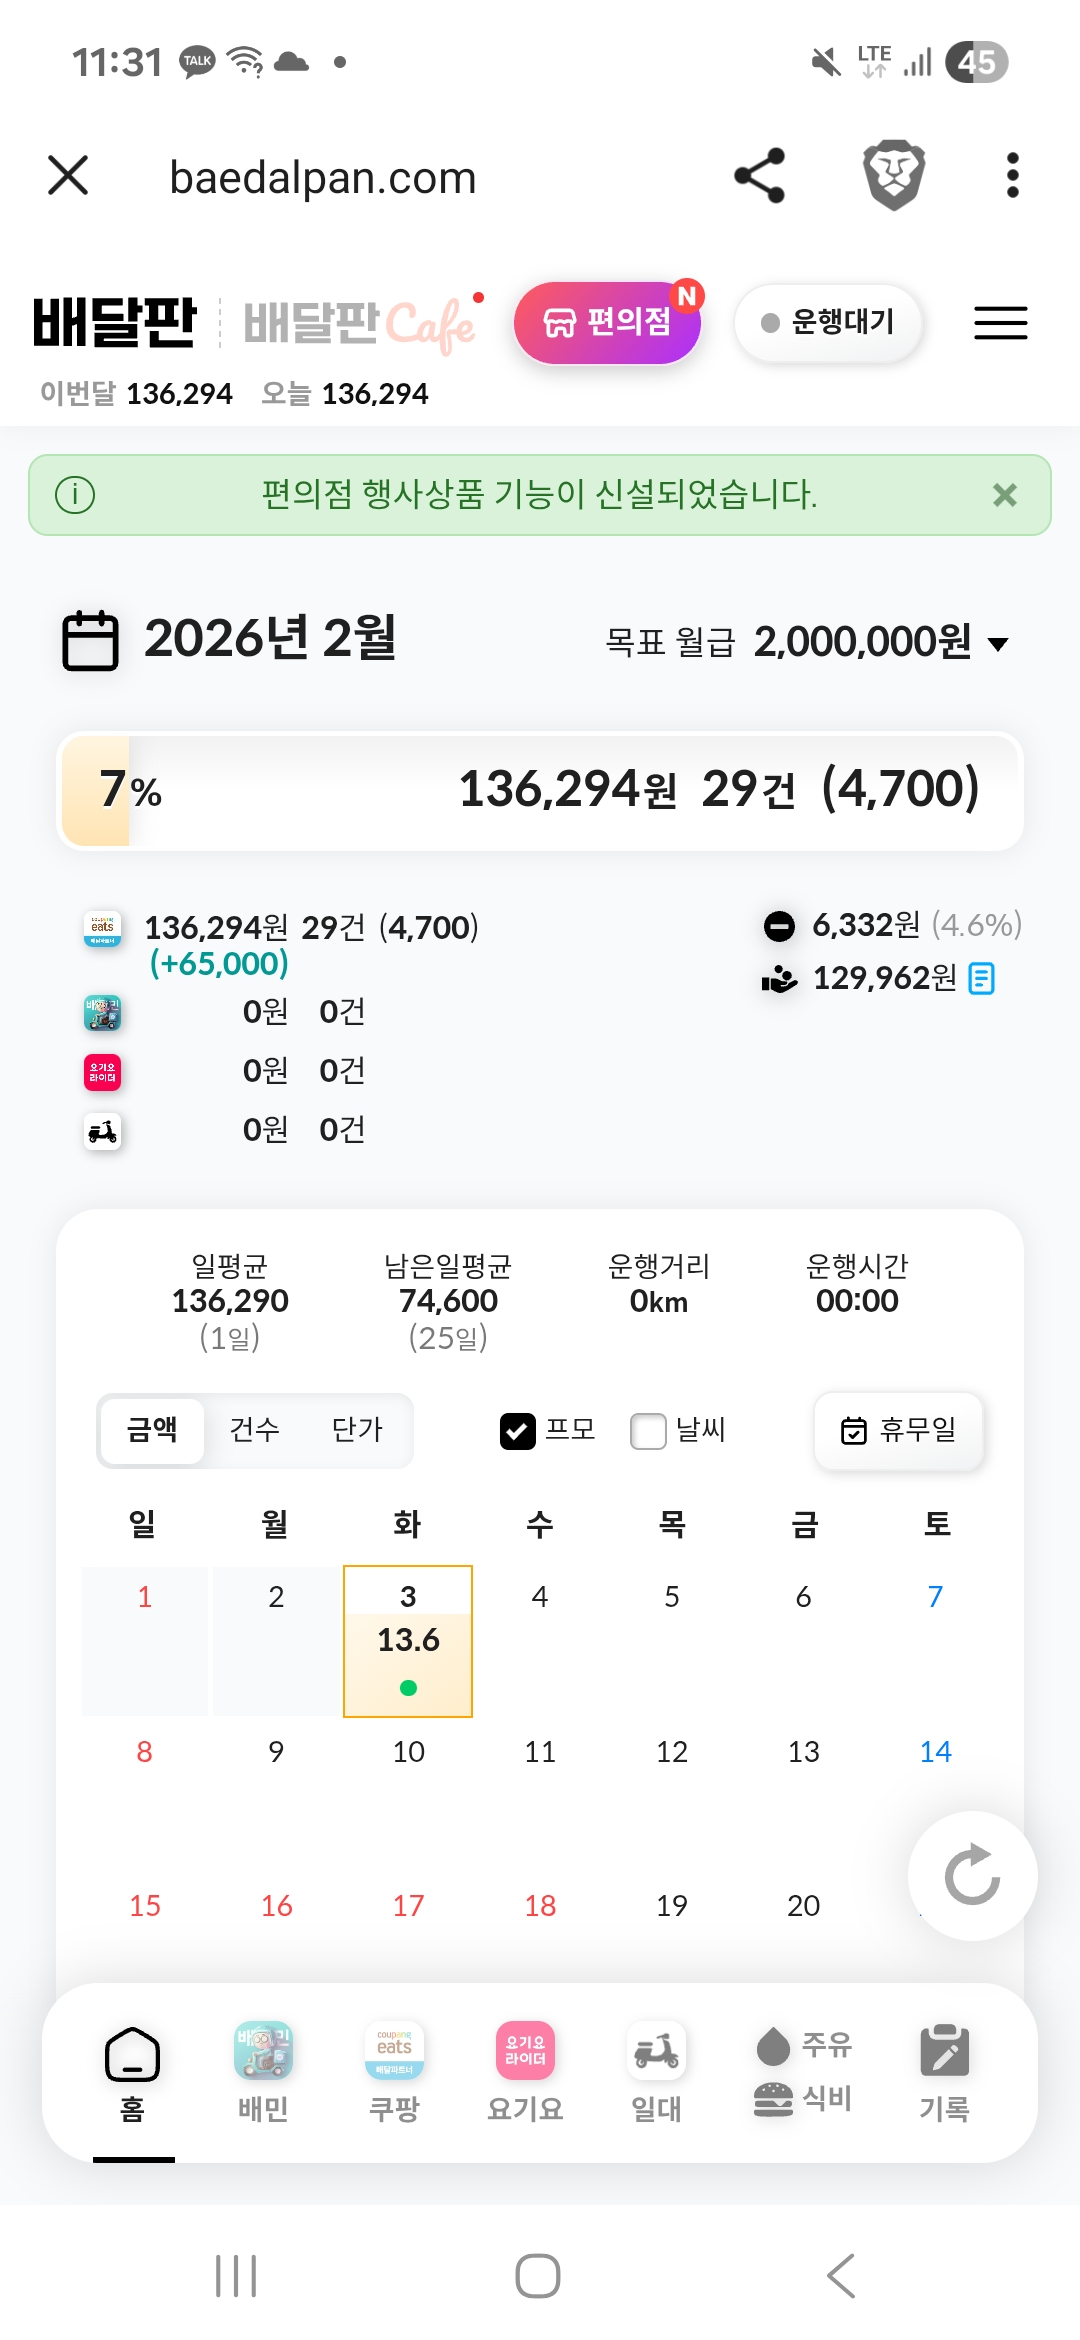Toggle the 운행대기 status button
This screenshot has width=1080, height=2340.
pyautogui.click(x=828, y=323)
